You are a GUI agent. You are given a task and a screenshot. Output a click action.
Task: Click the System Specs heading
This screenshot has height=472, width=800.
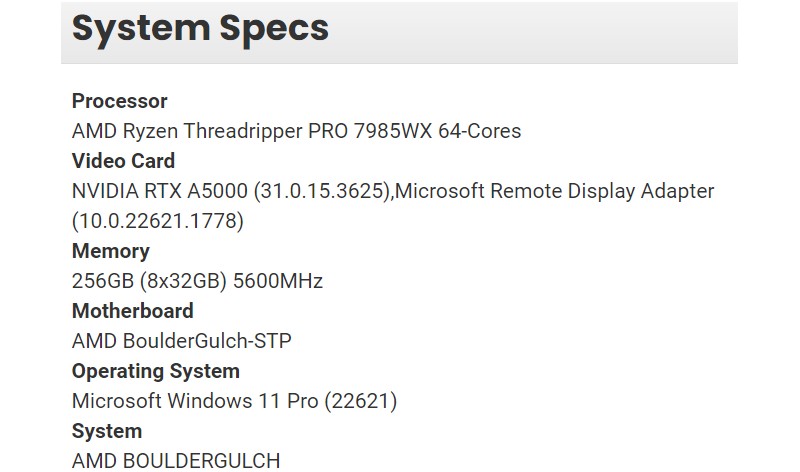[200, 29]
